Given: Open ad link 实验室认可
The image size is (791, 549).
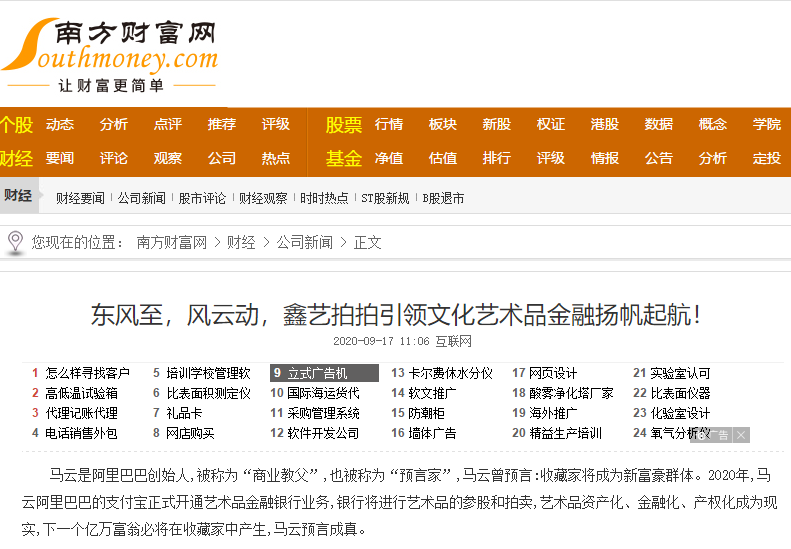Looking at the screenshot, I should coord(681,373).
